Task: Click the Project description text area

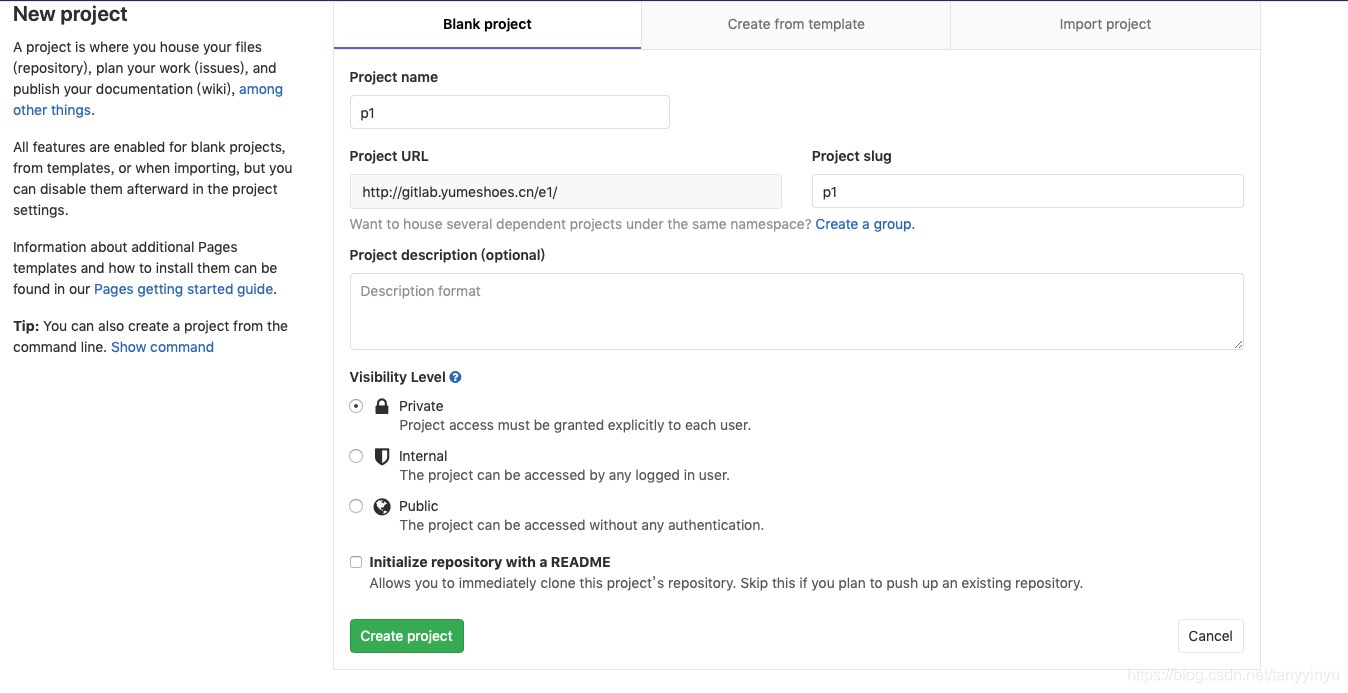Action: click(796, 311)
